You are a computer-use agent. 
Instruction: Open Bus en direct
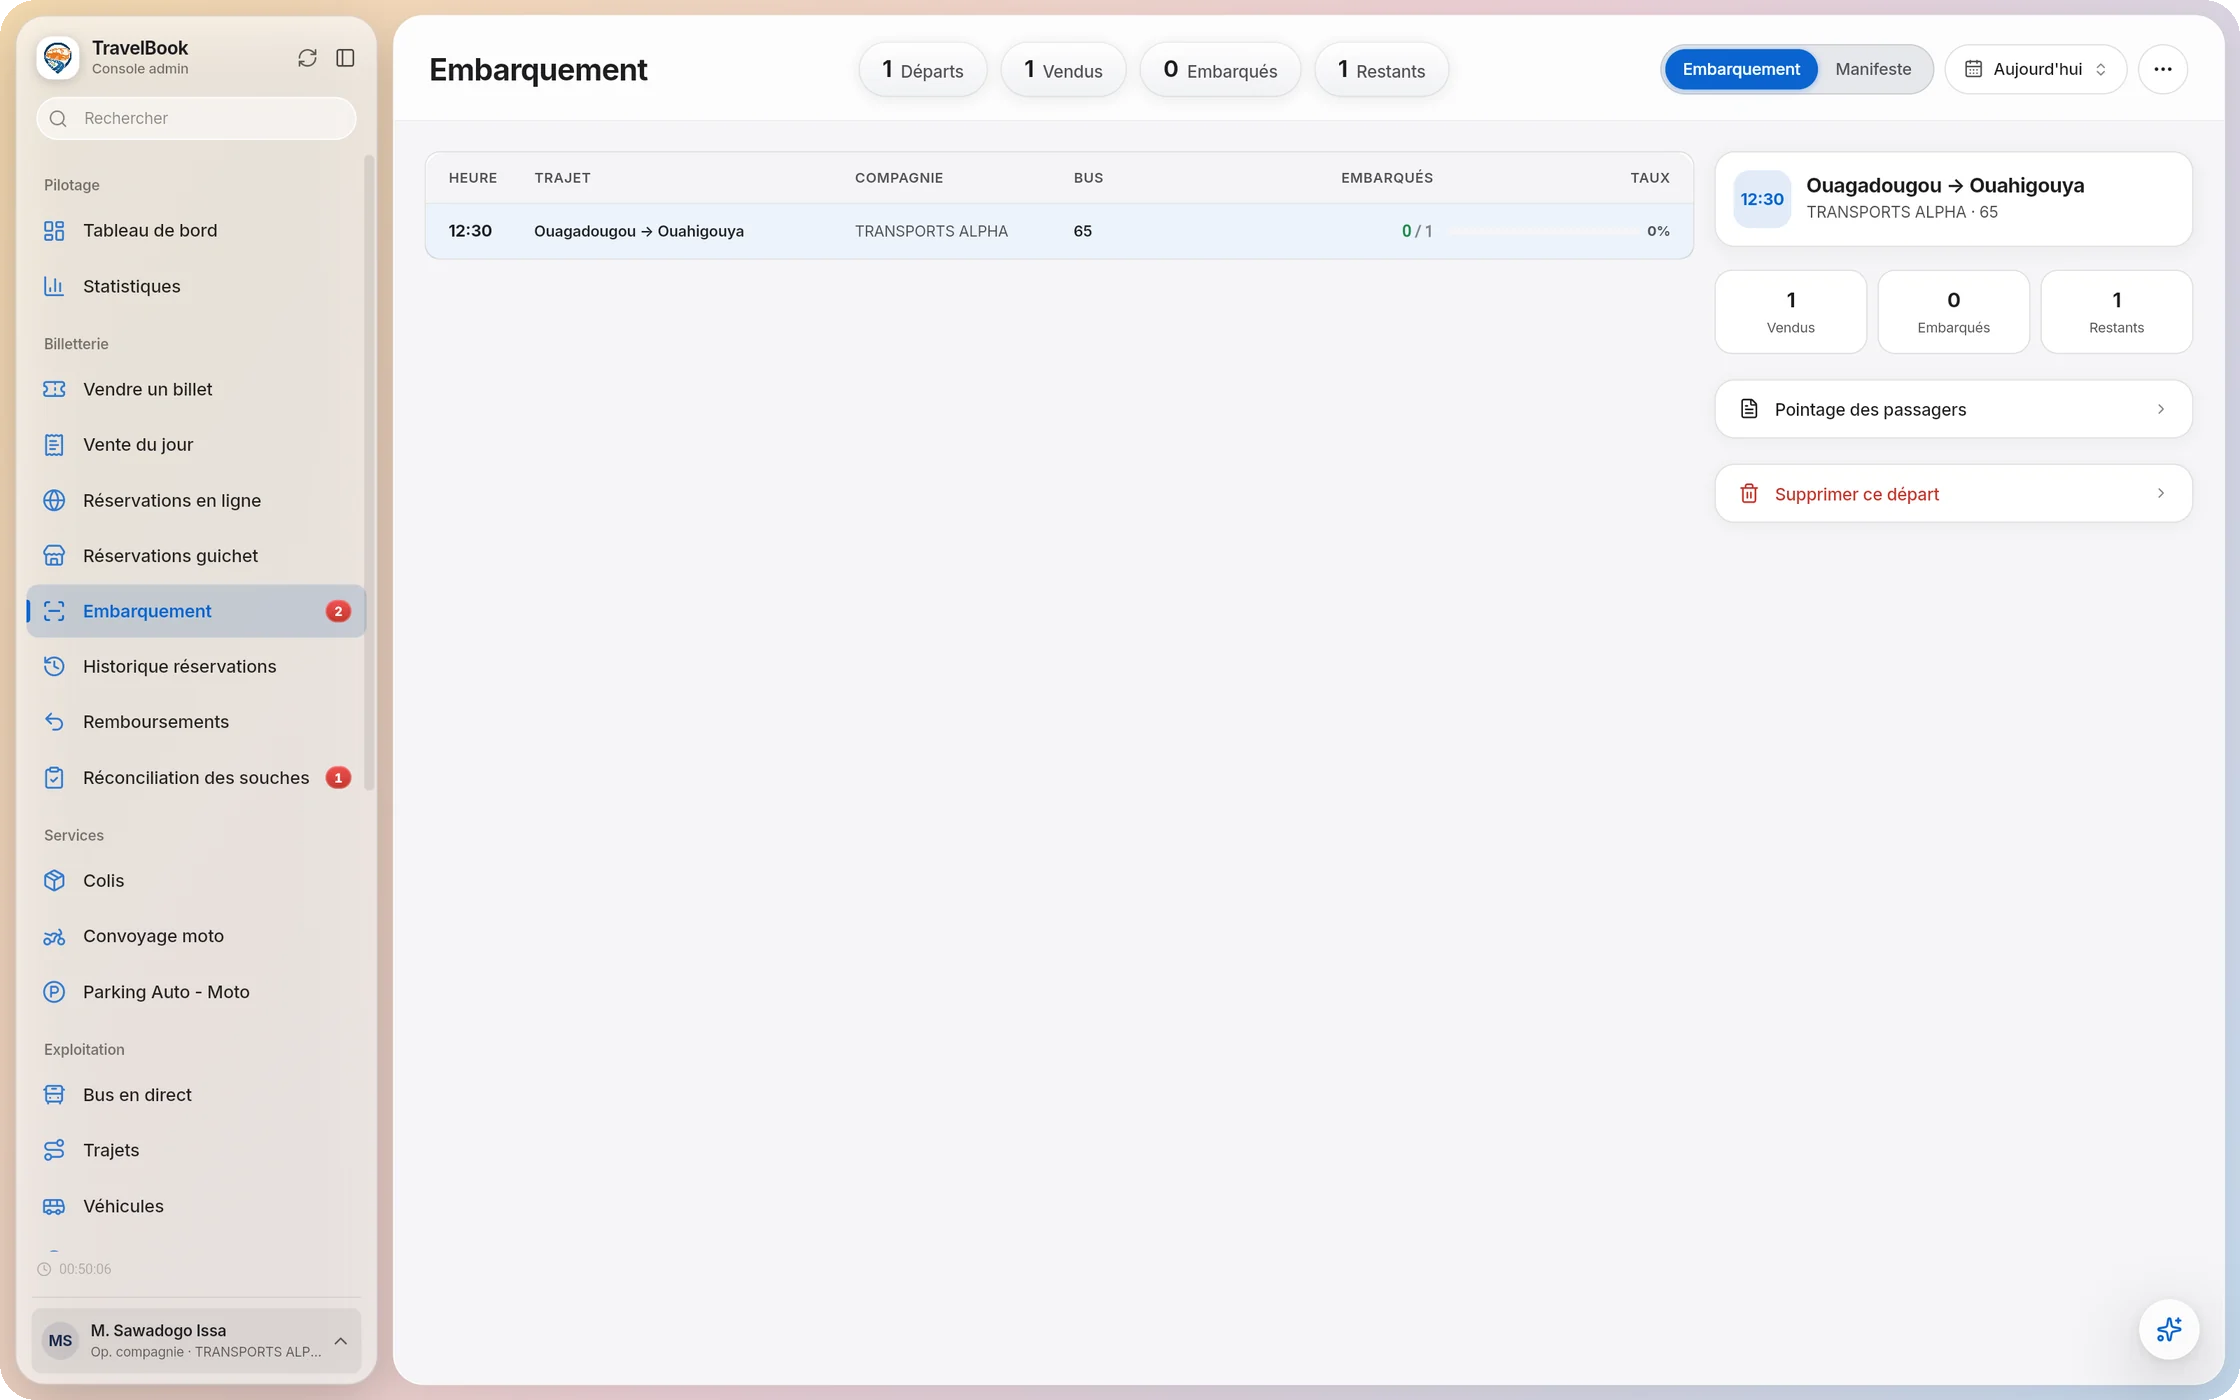196,1095
